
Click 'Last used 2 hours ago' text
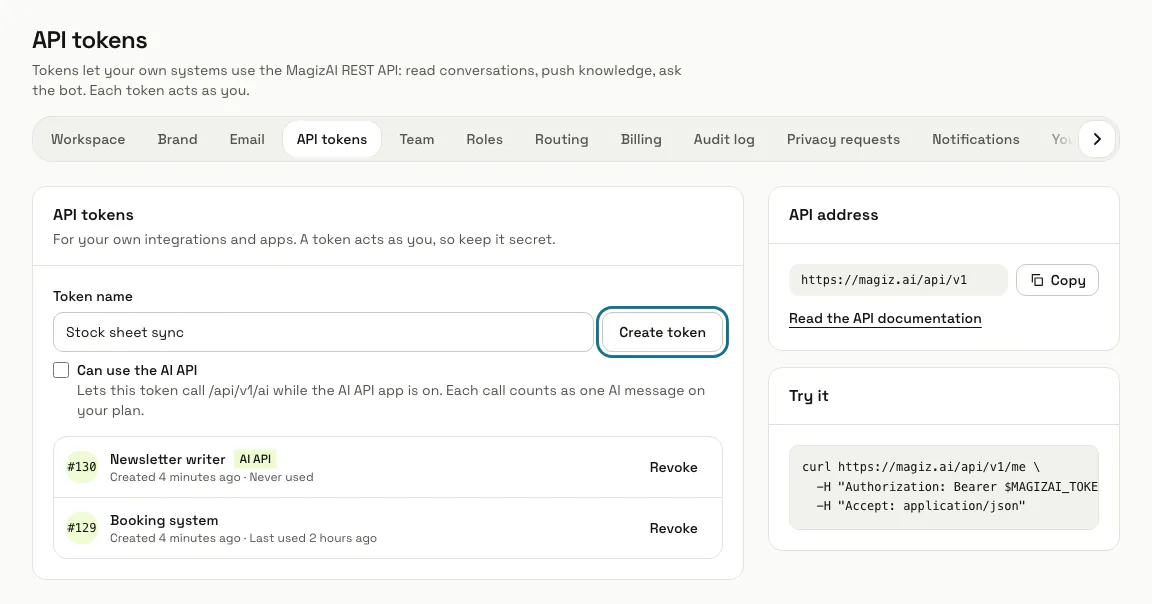tap(313, 538)
